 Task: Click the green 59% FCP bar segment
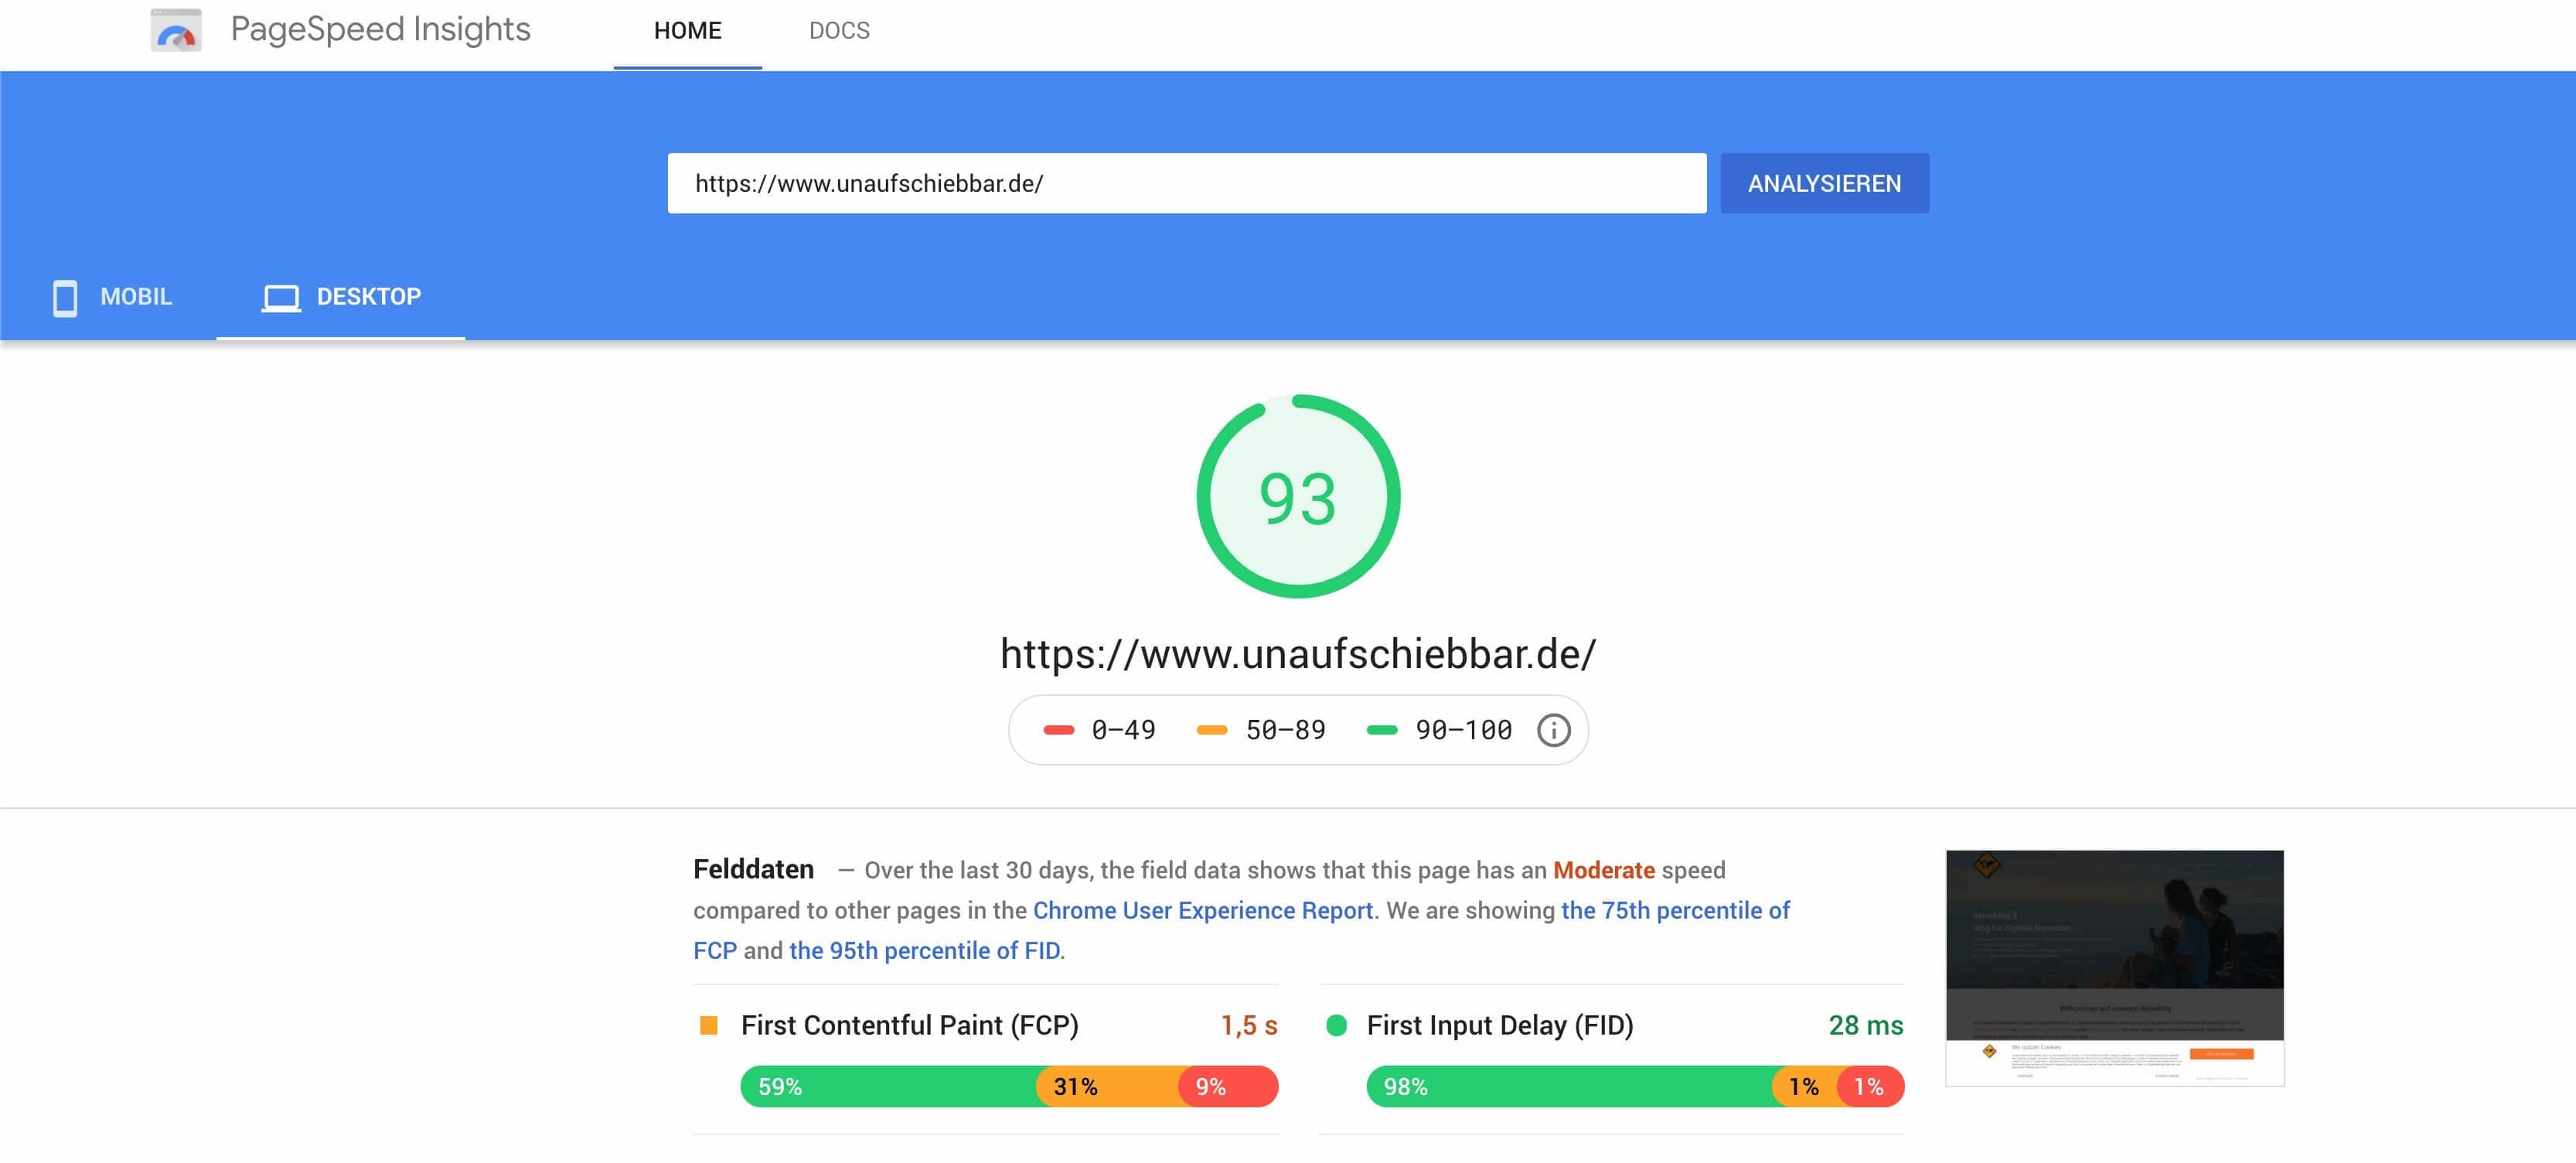[888, 1087]
